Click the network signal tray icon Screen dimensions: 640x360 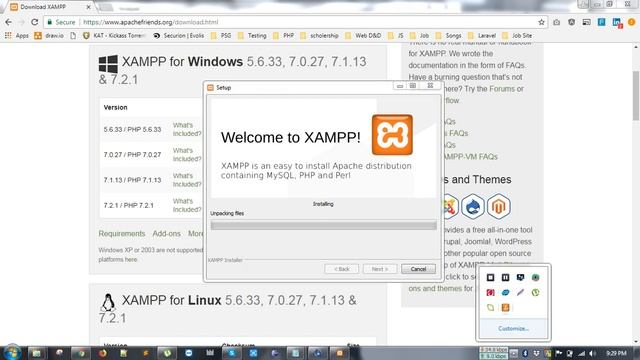pyautogui.click(x=581, y=353)
